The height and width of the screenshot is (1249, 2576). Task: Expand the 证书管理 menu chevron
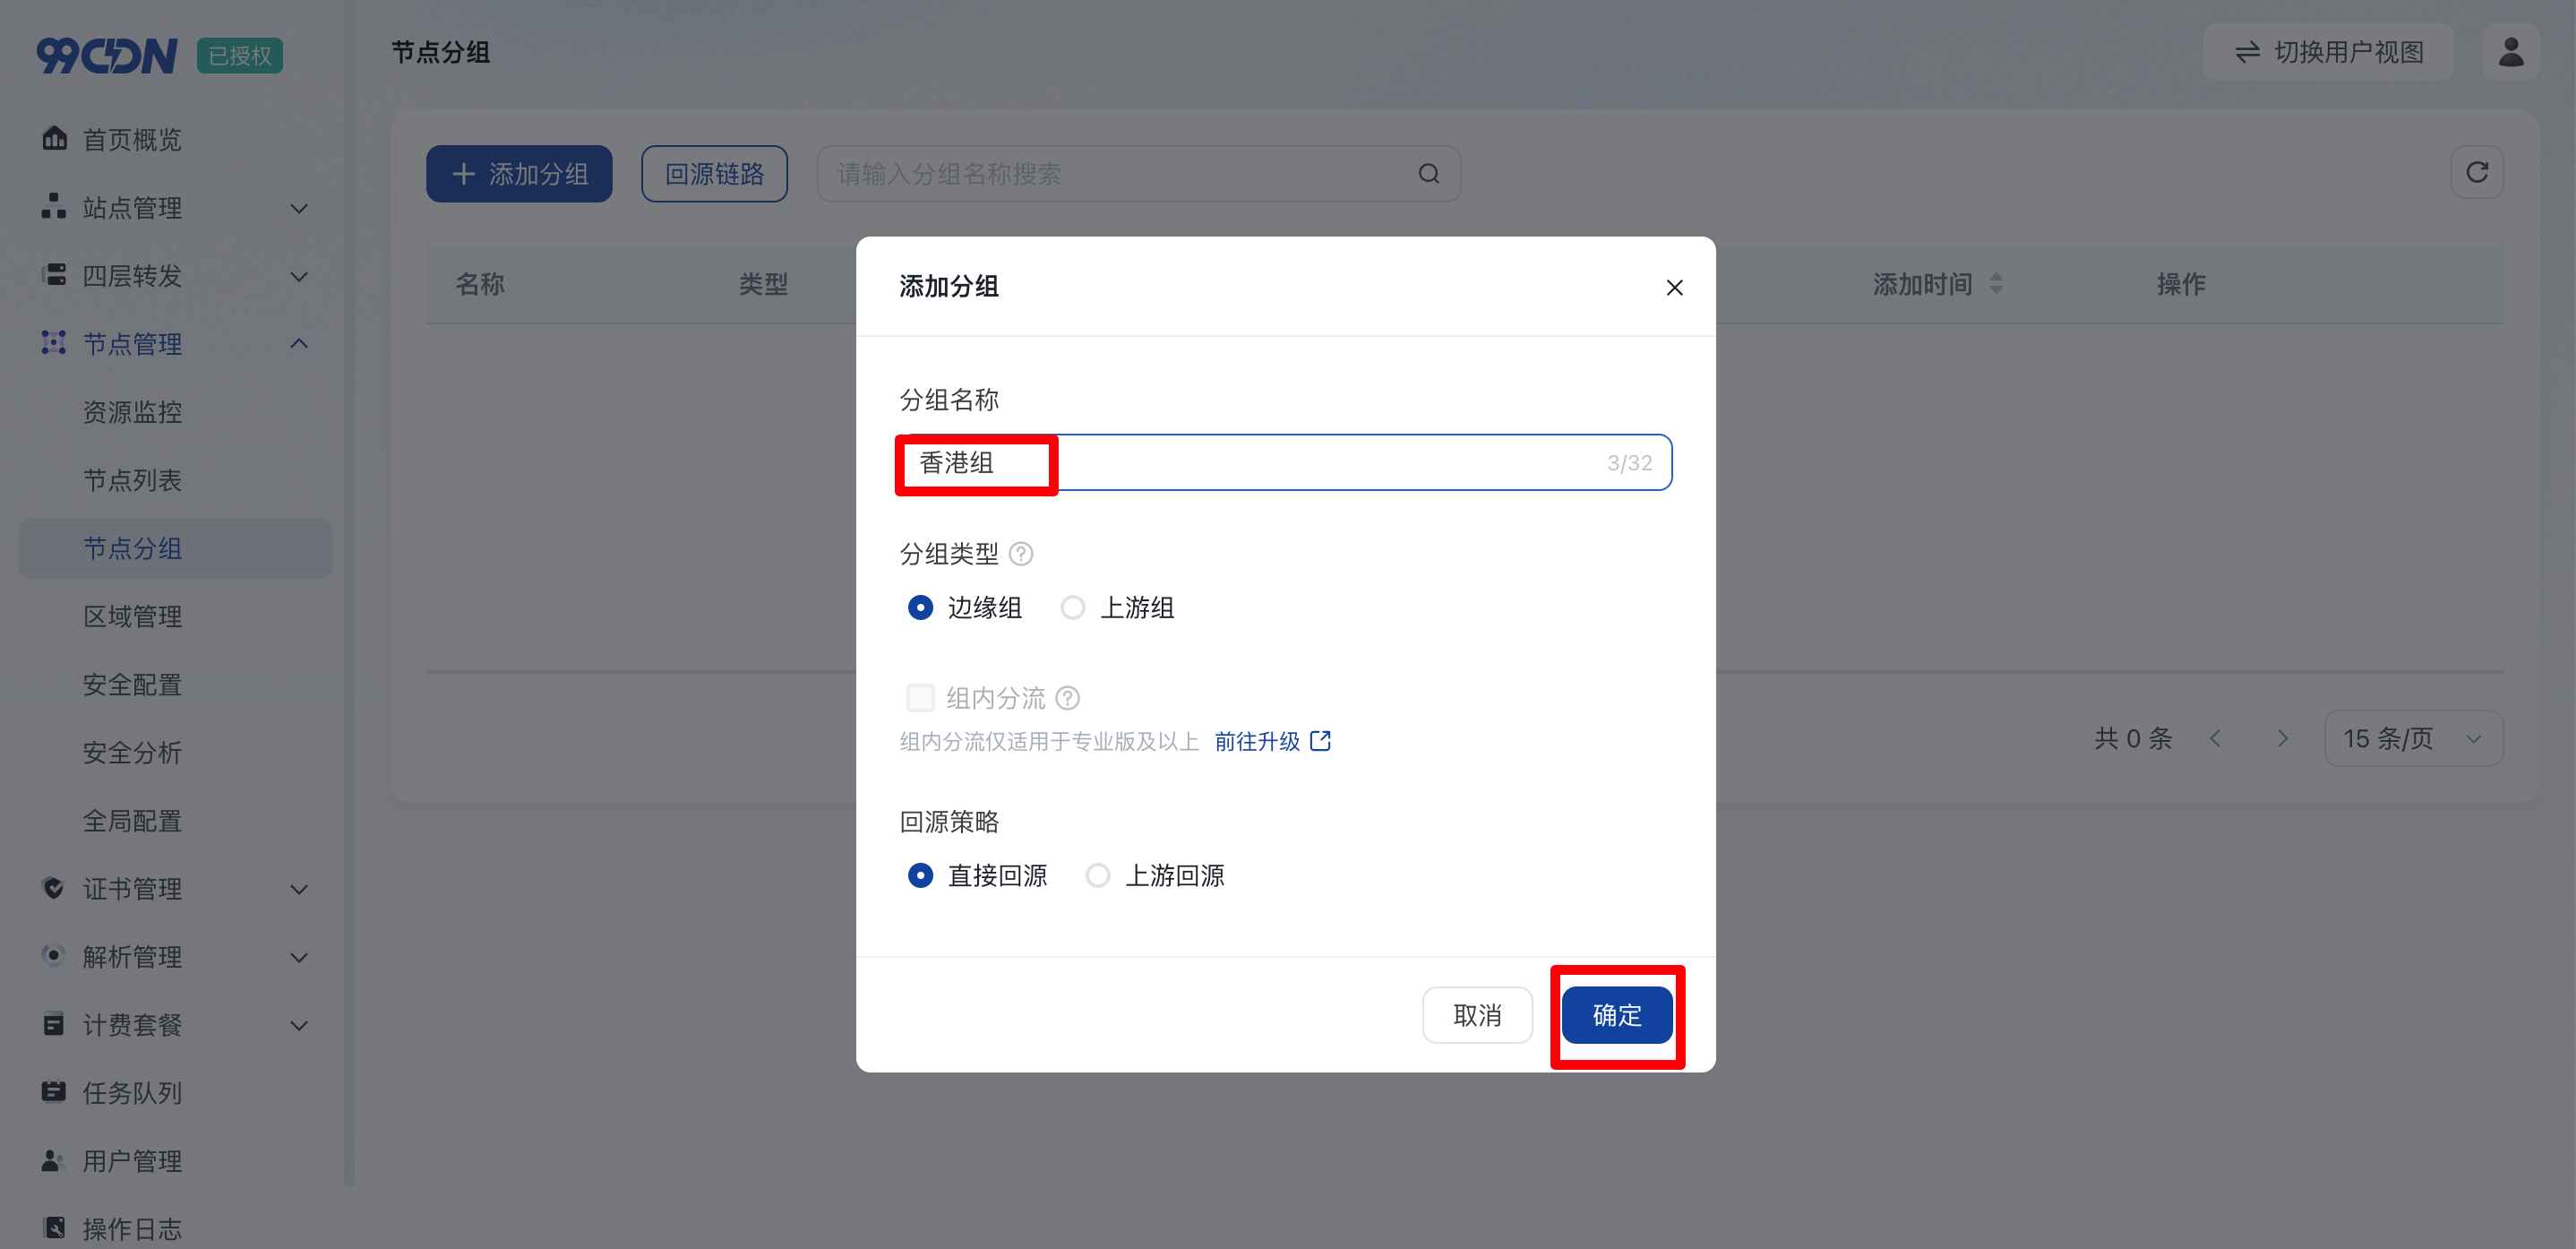[298, 889]
